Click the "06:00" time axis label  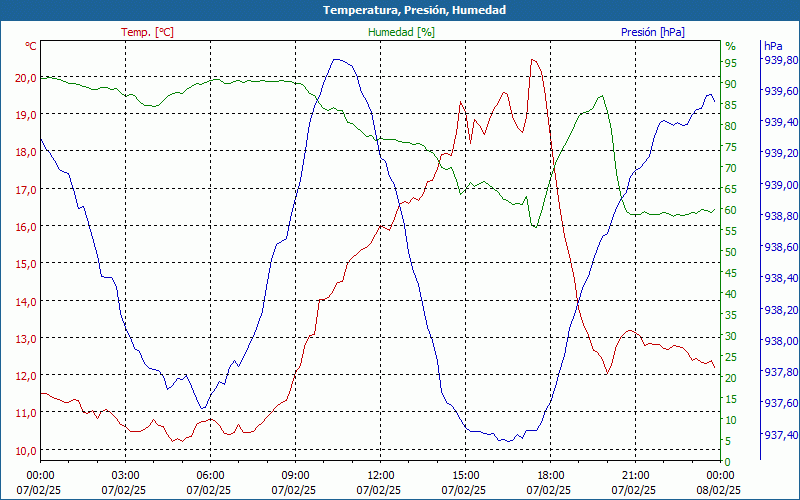210,476
